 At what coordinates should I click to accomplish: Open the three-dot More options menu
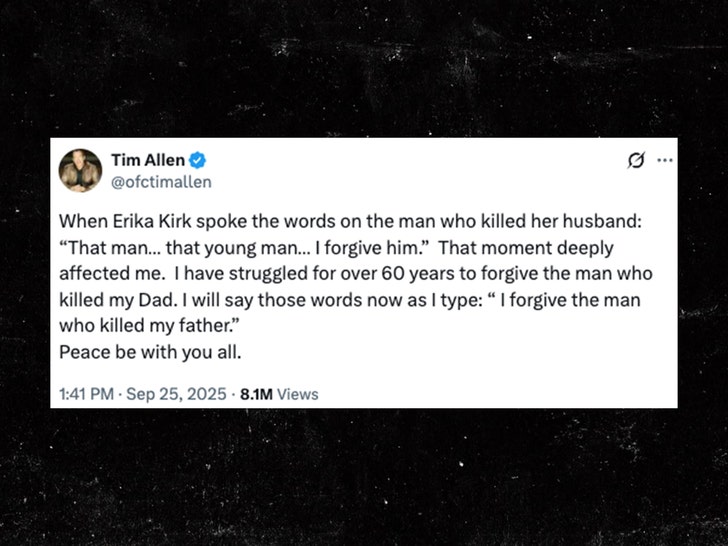point(664,161)
